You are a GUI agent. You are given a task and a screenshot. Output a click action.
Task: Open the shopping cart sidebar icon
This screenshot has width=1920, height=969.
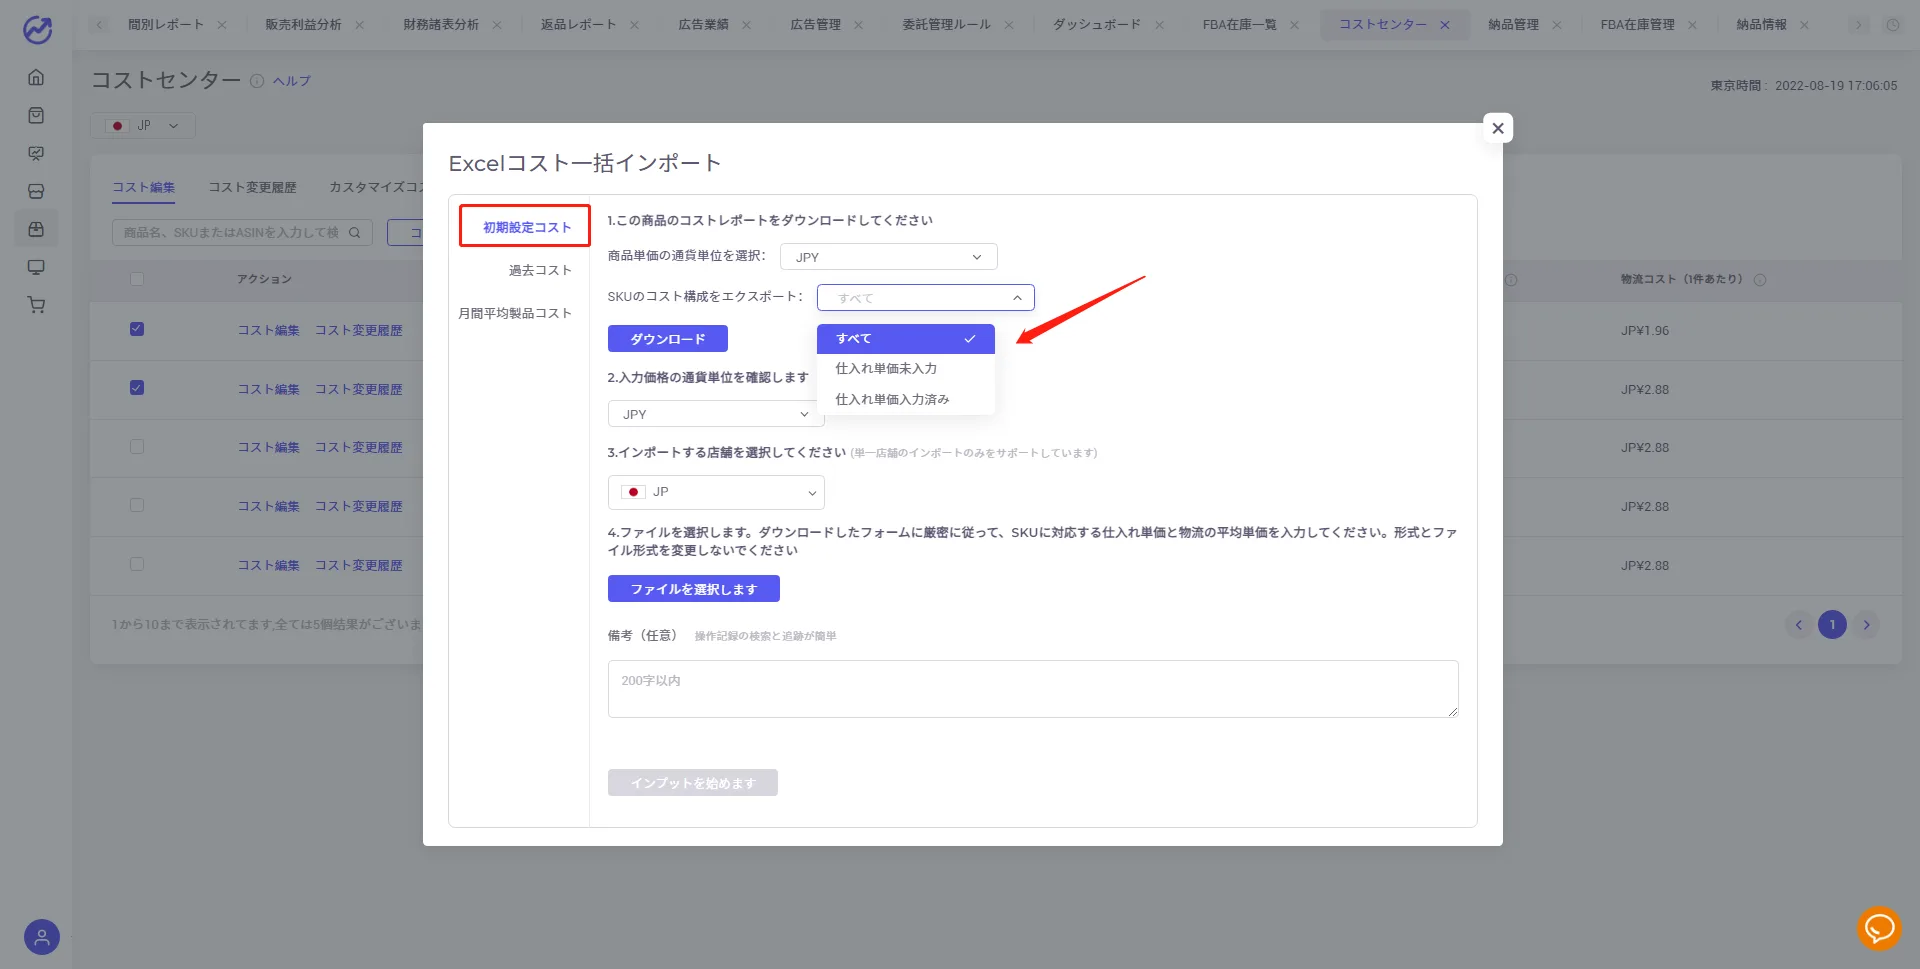36,305
